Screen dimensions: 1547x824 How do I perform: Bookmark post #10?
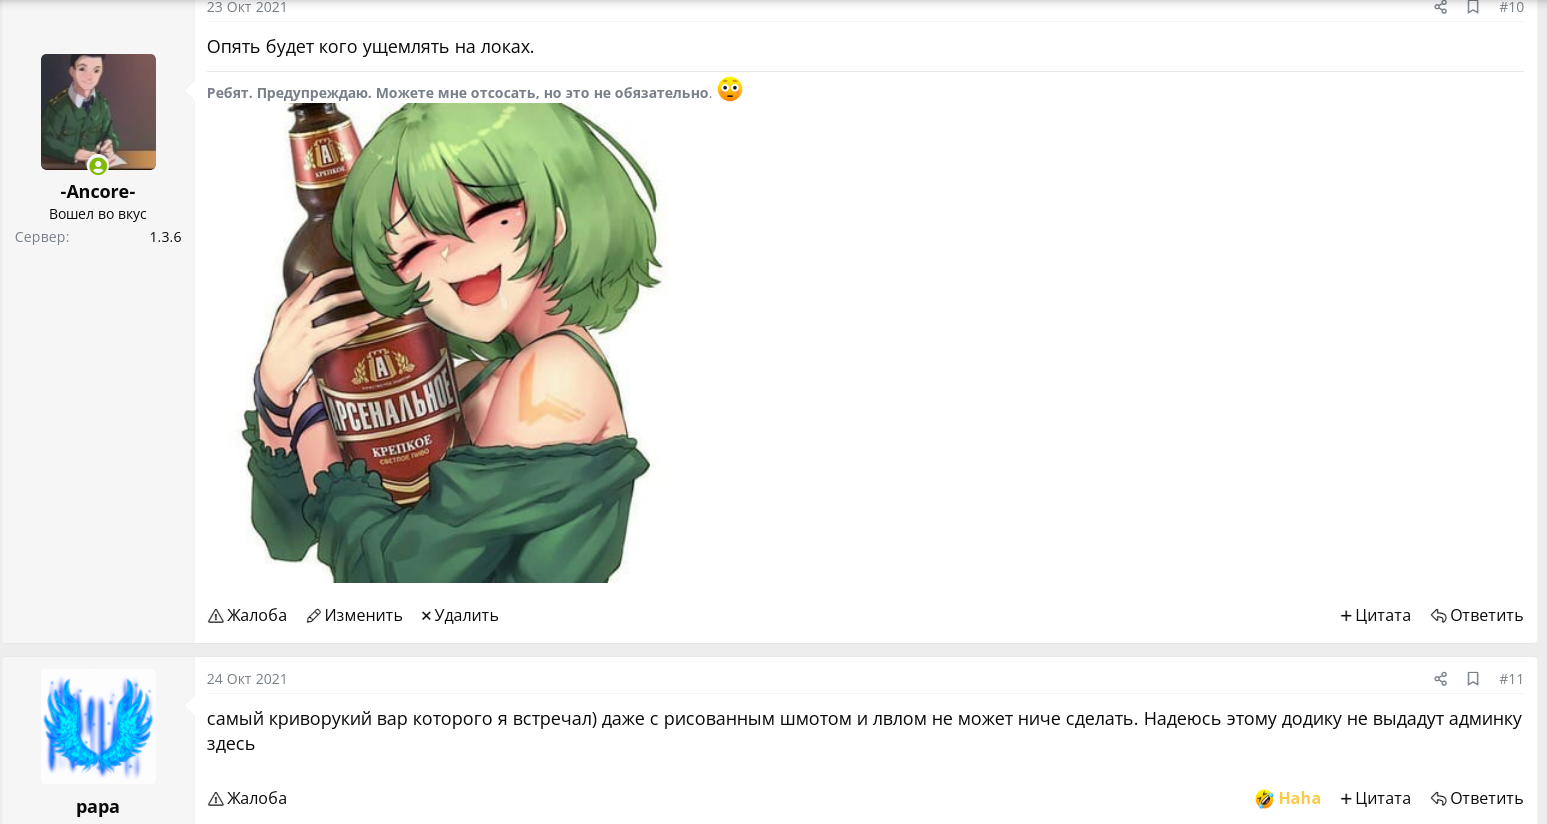(1473, 7)
